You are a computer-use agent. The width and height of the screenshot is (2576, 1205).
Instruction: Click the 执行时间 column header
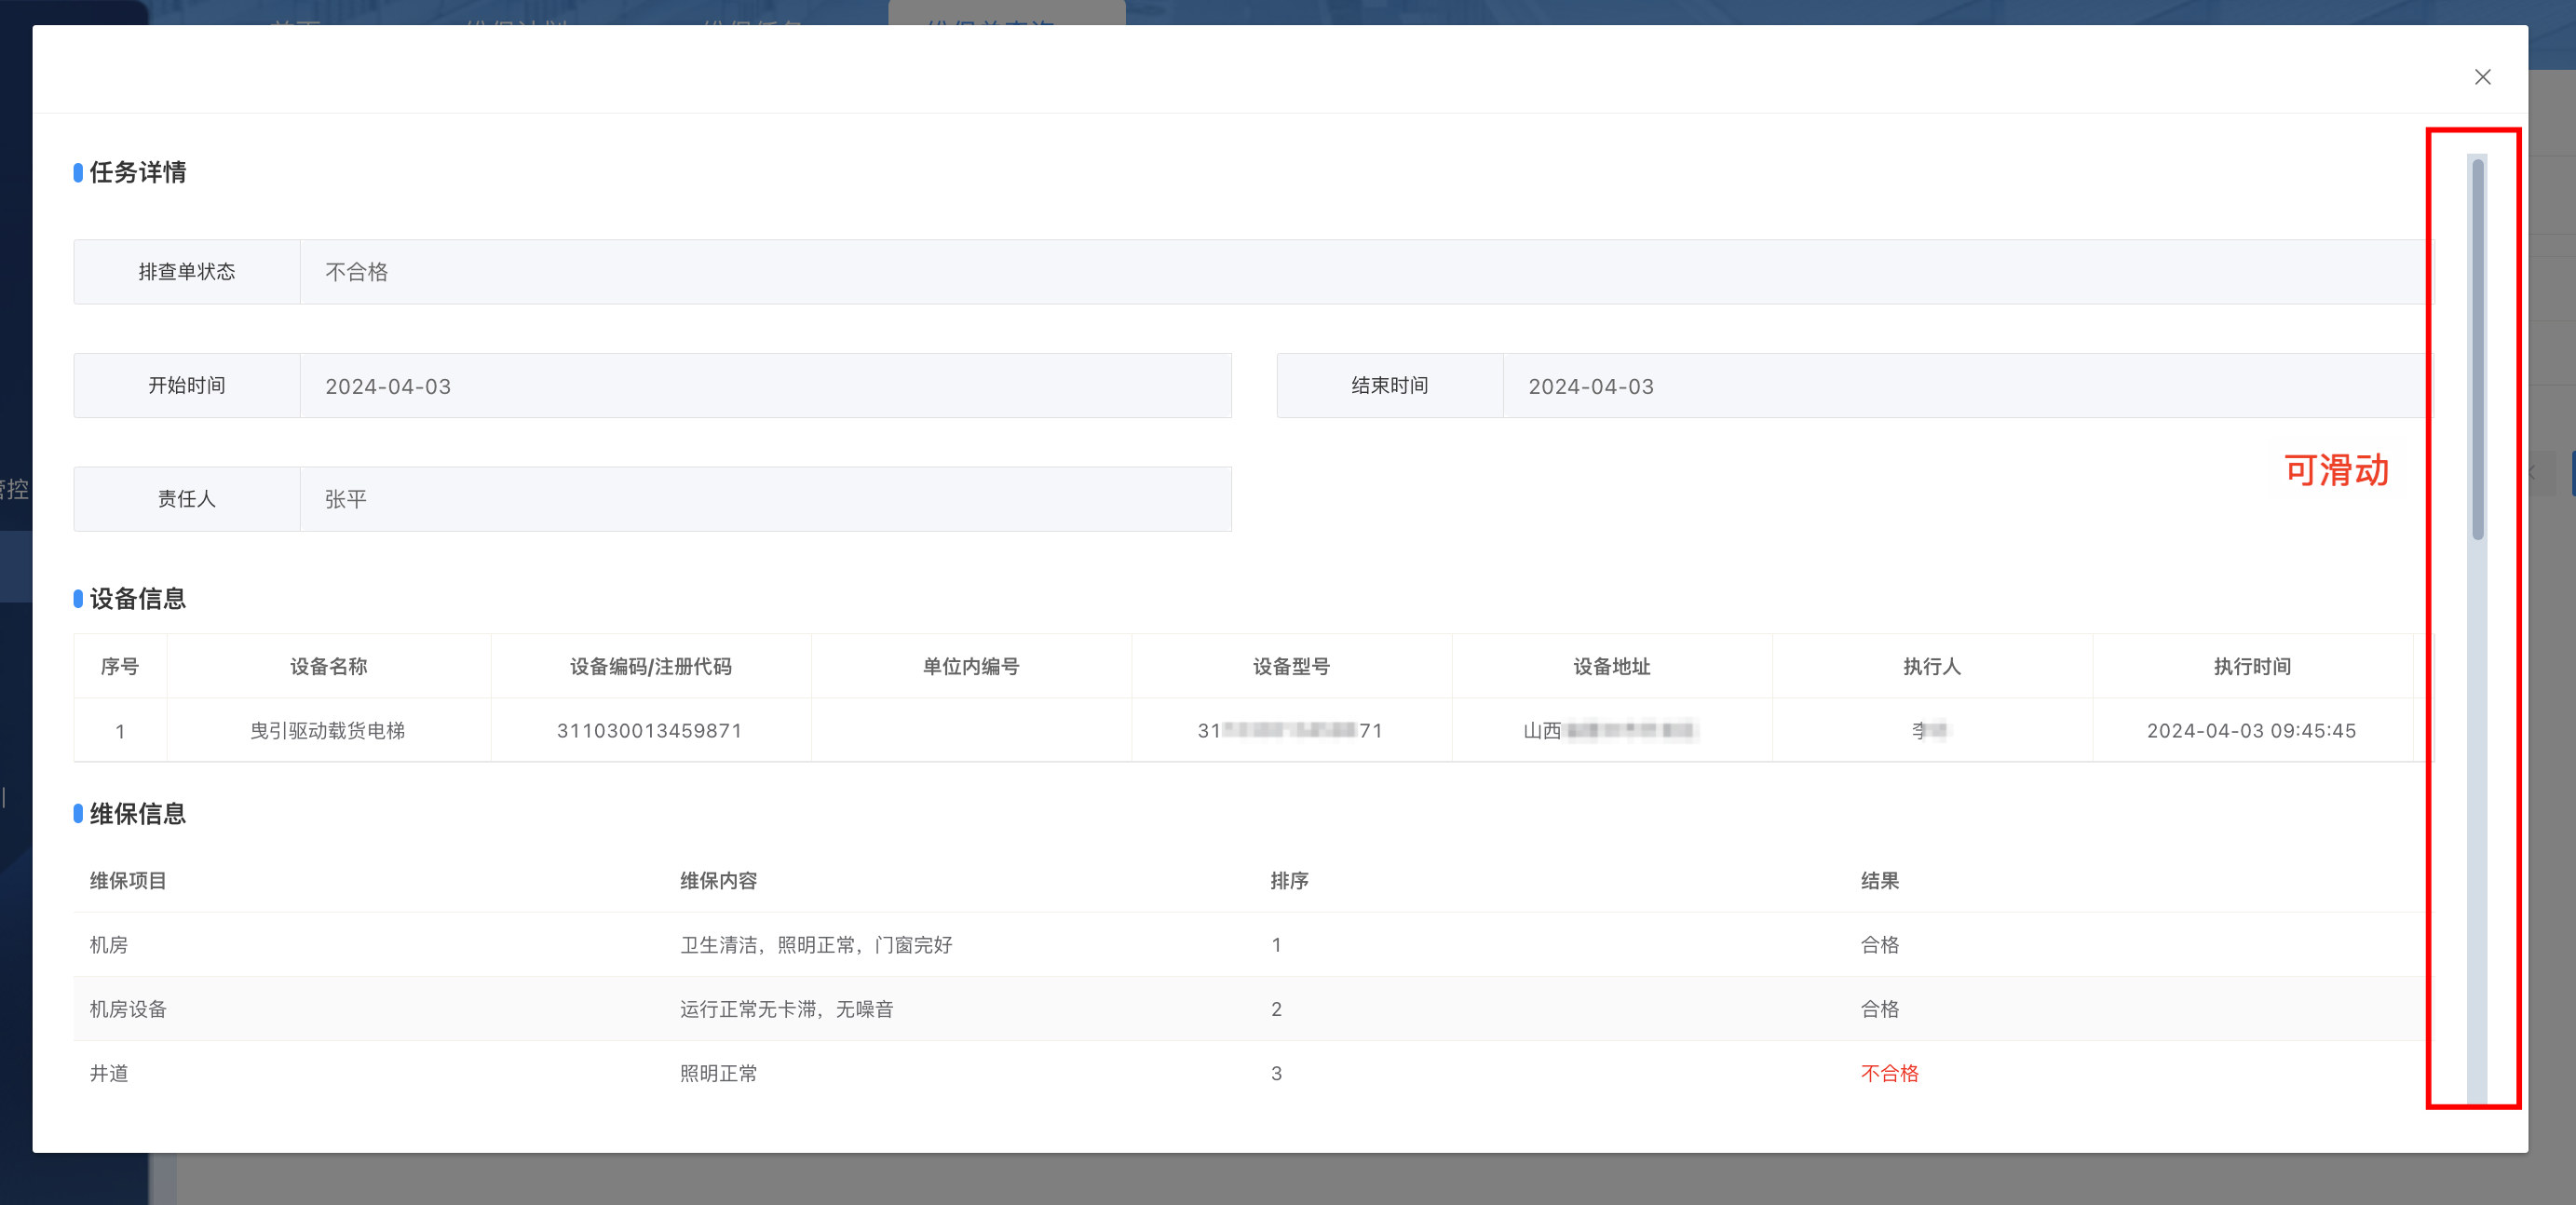(x=2252, y=667)
